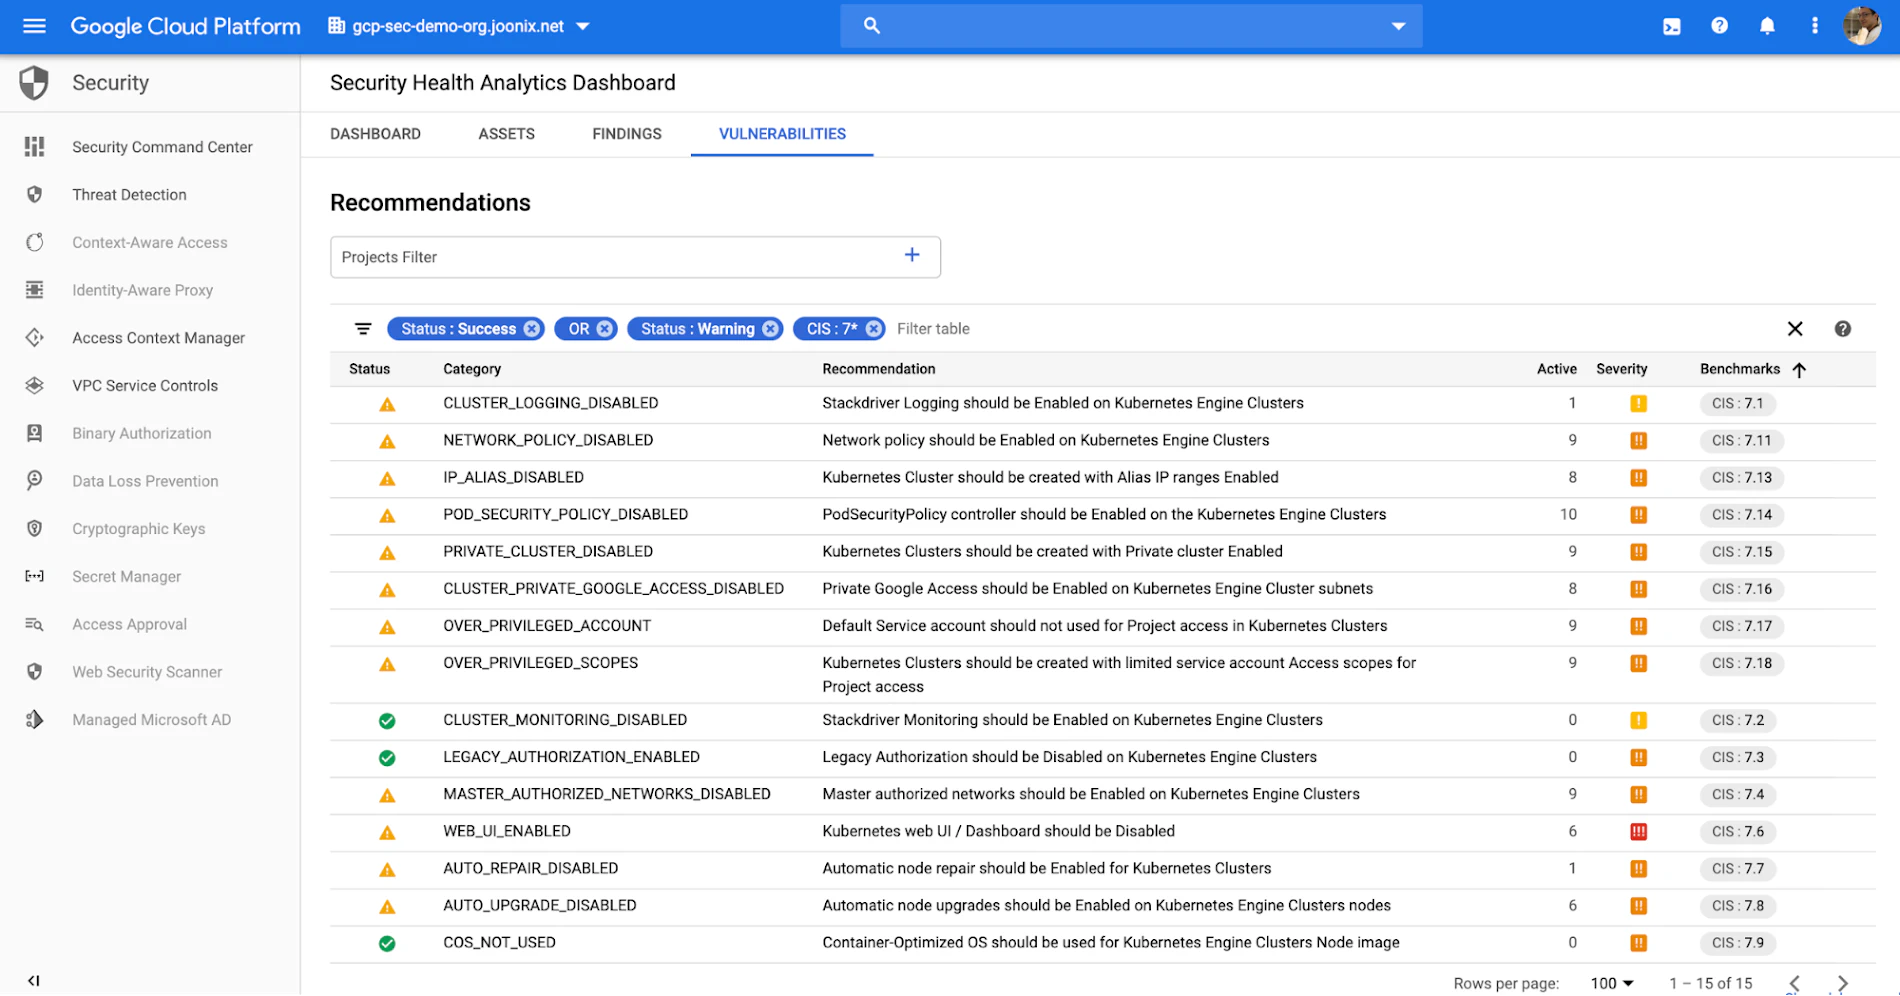Click the COS_NOT_USED success status icon

[x=387, y=943]
